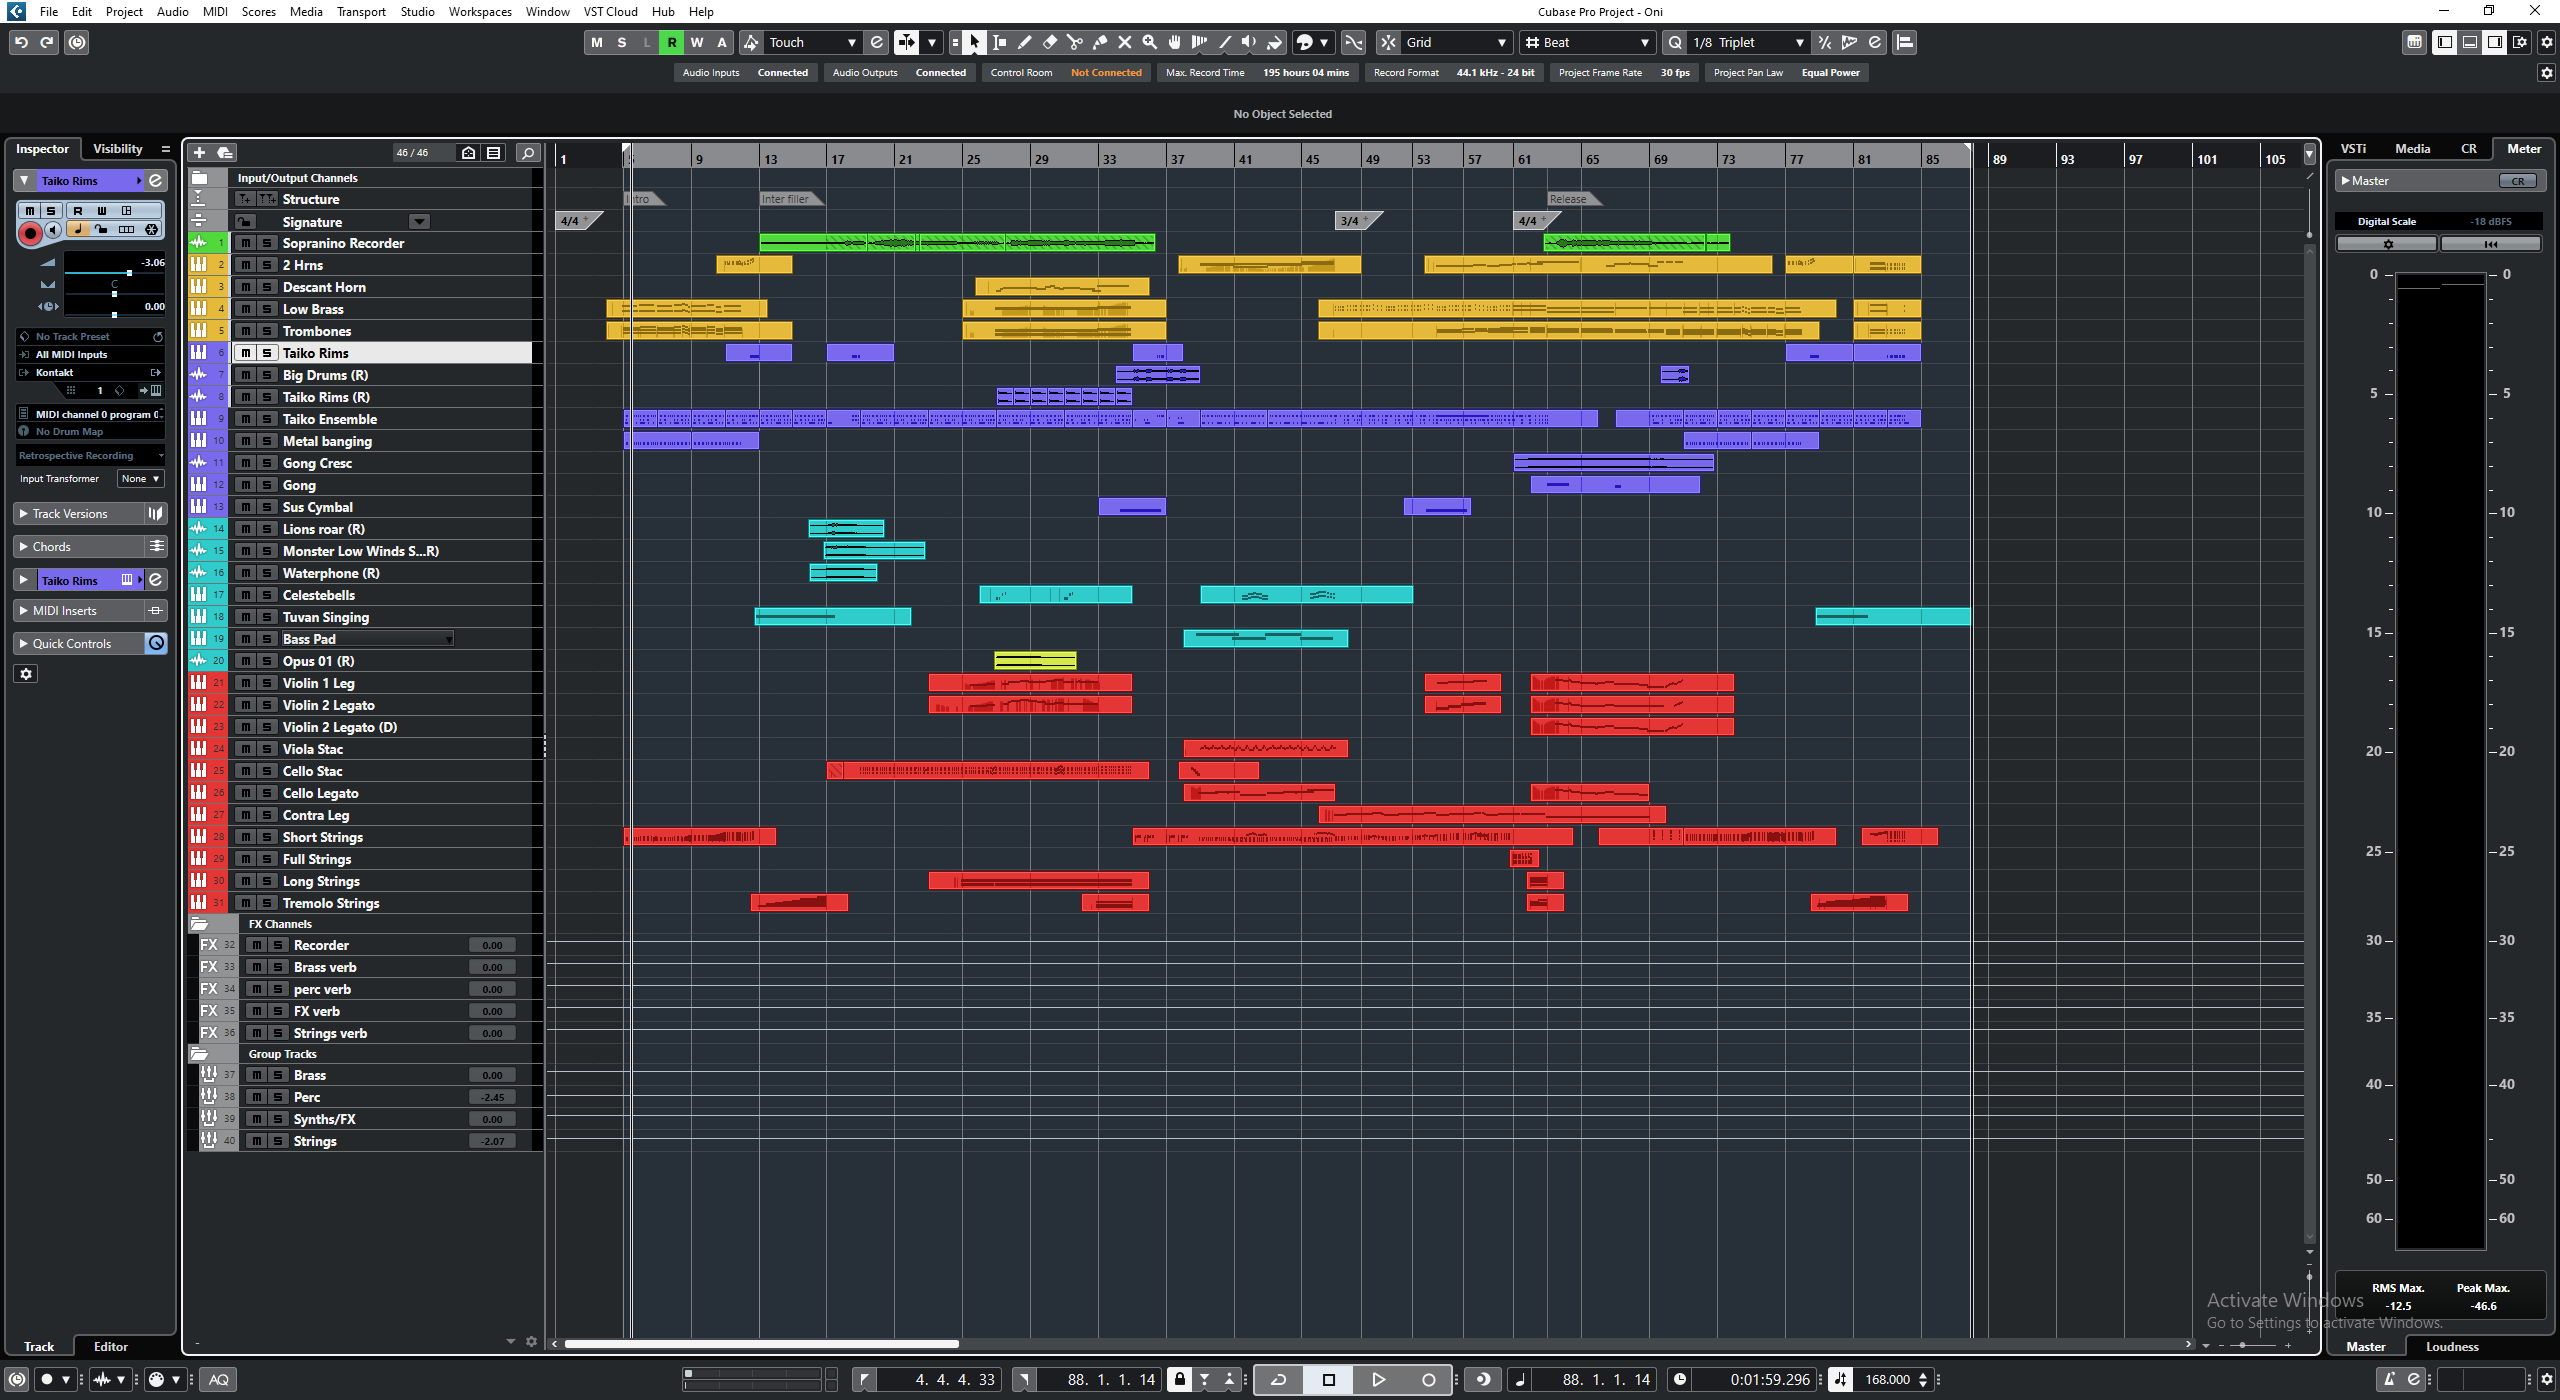This screenshot has height=1400, width=2560.
Task: Toggle green Read automation button
Action: [672, 42]
